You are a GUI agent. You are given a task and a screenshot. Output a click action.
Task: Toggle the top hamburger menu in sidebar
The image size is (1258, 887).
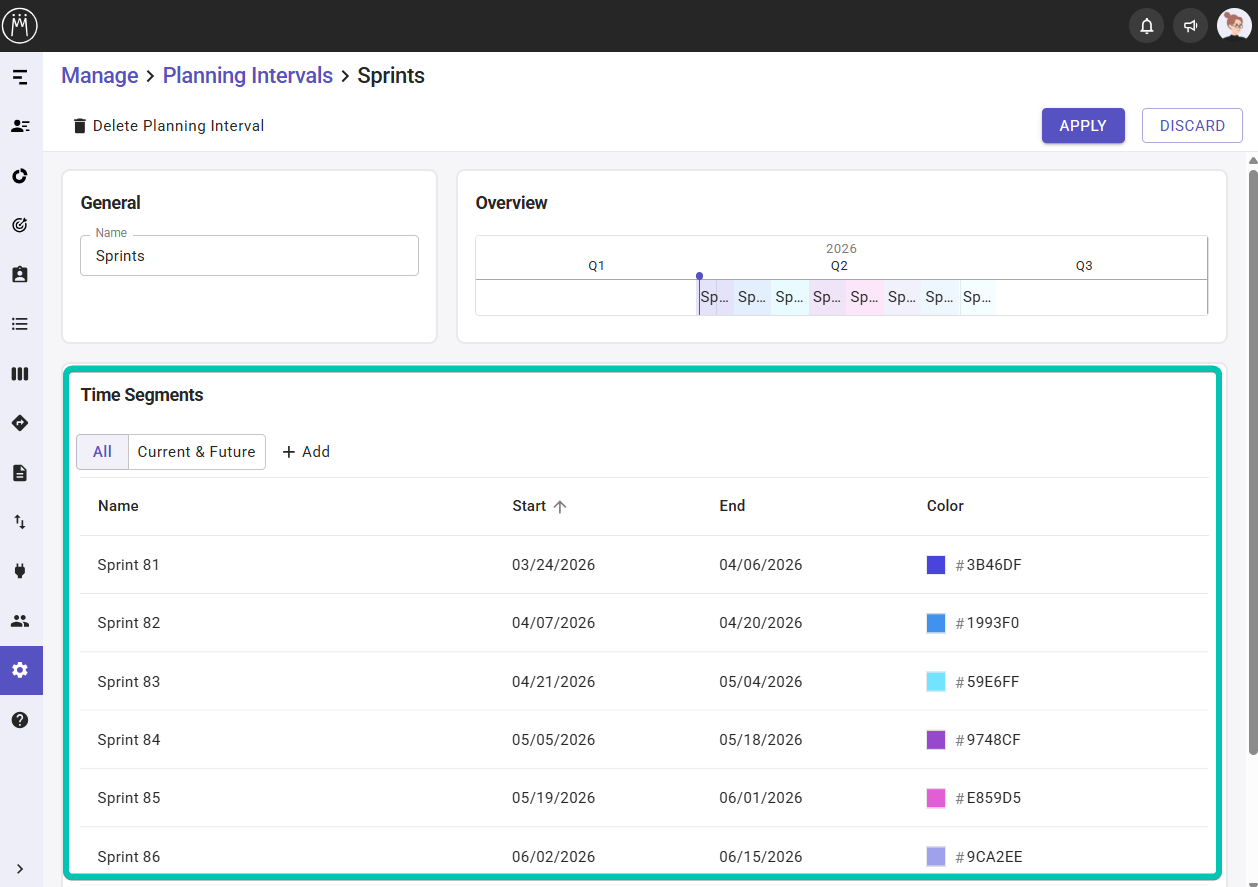click(20, 77)
